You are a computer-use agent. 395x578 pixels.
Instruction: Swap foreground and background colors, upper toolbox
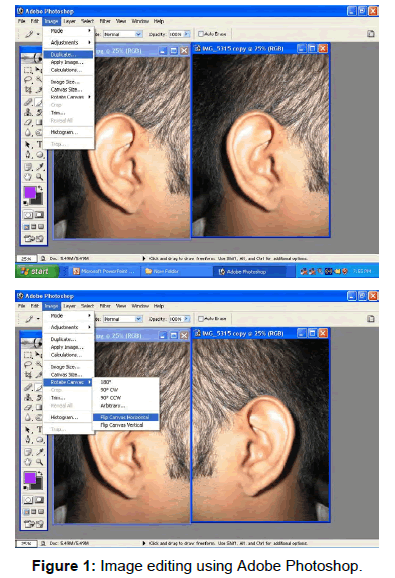click(x=40, y=188)
